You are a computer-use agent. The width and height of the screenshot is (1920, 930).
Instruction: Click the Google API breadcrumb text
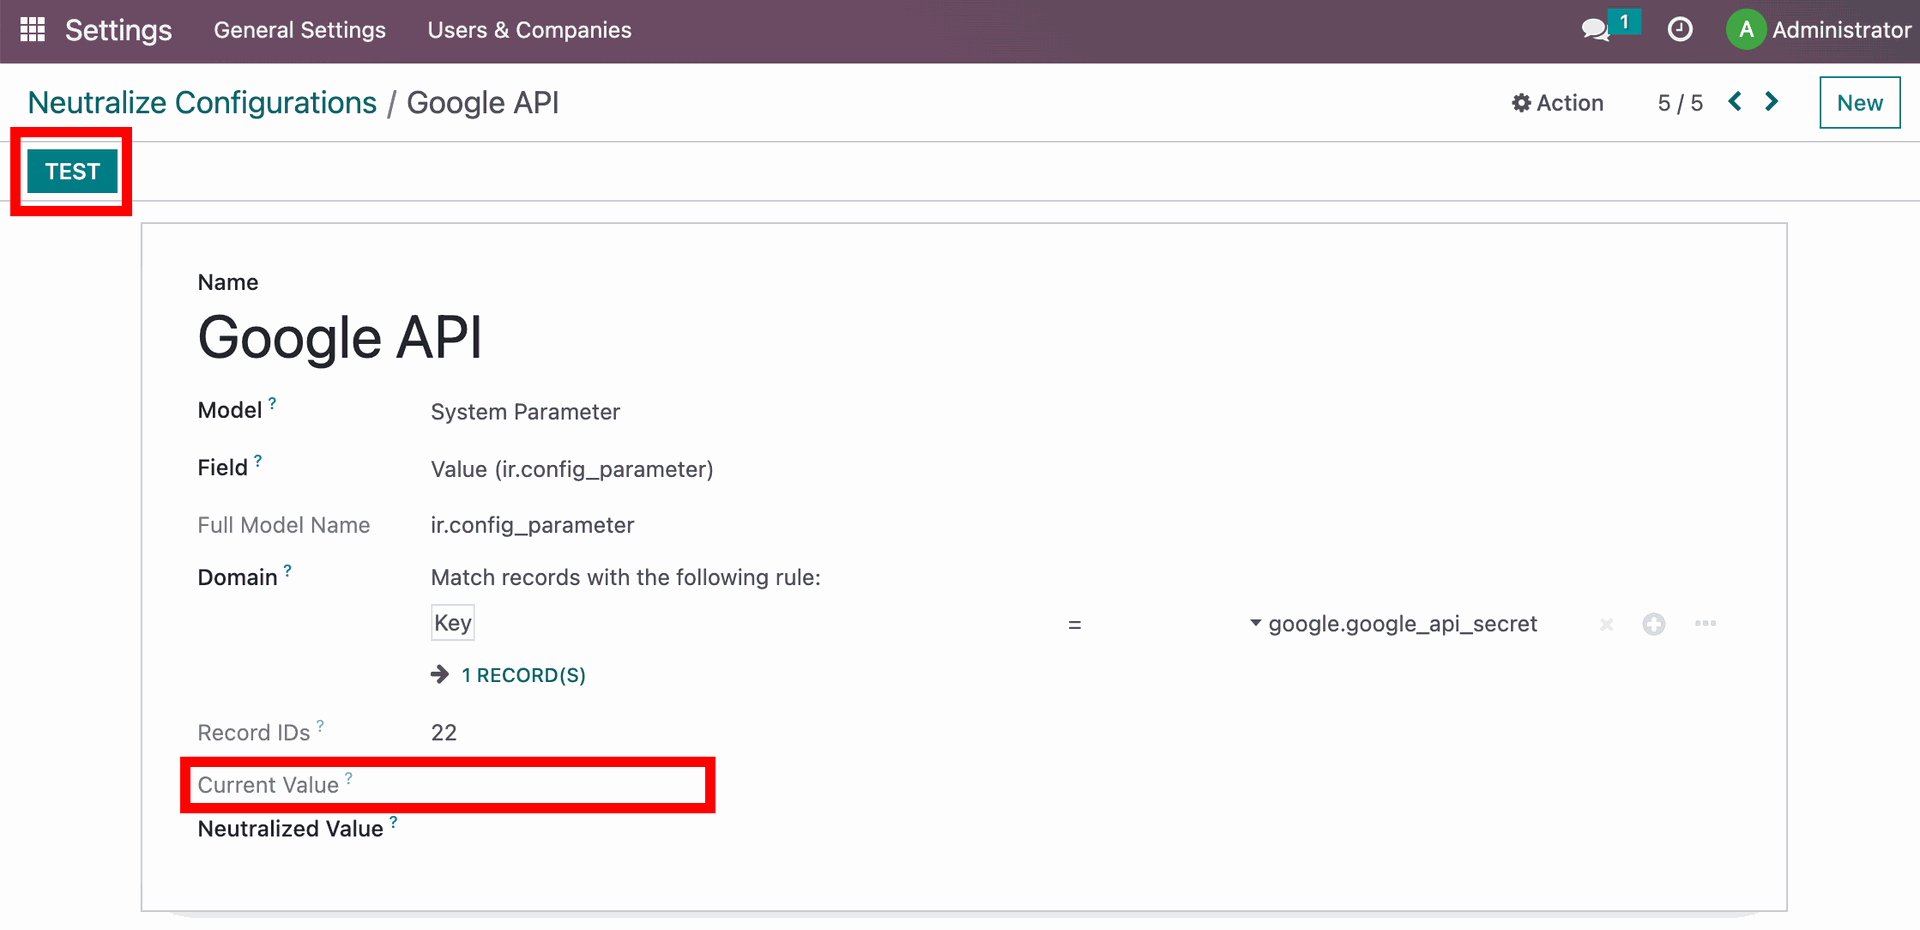[483, 102]
